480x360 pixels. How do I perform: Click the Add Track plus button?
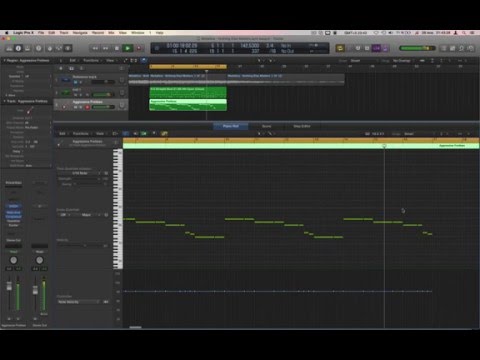click(61, 68)
